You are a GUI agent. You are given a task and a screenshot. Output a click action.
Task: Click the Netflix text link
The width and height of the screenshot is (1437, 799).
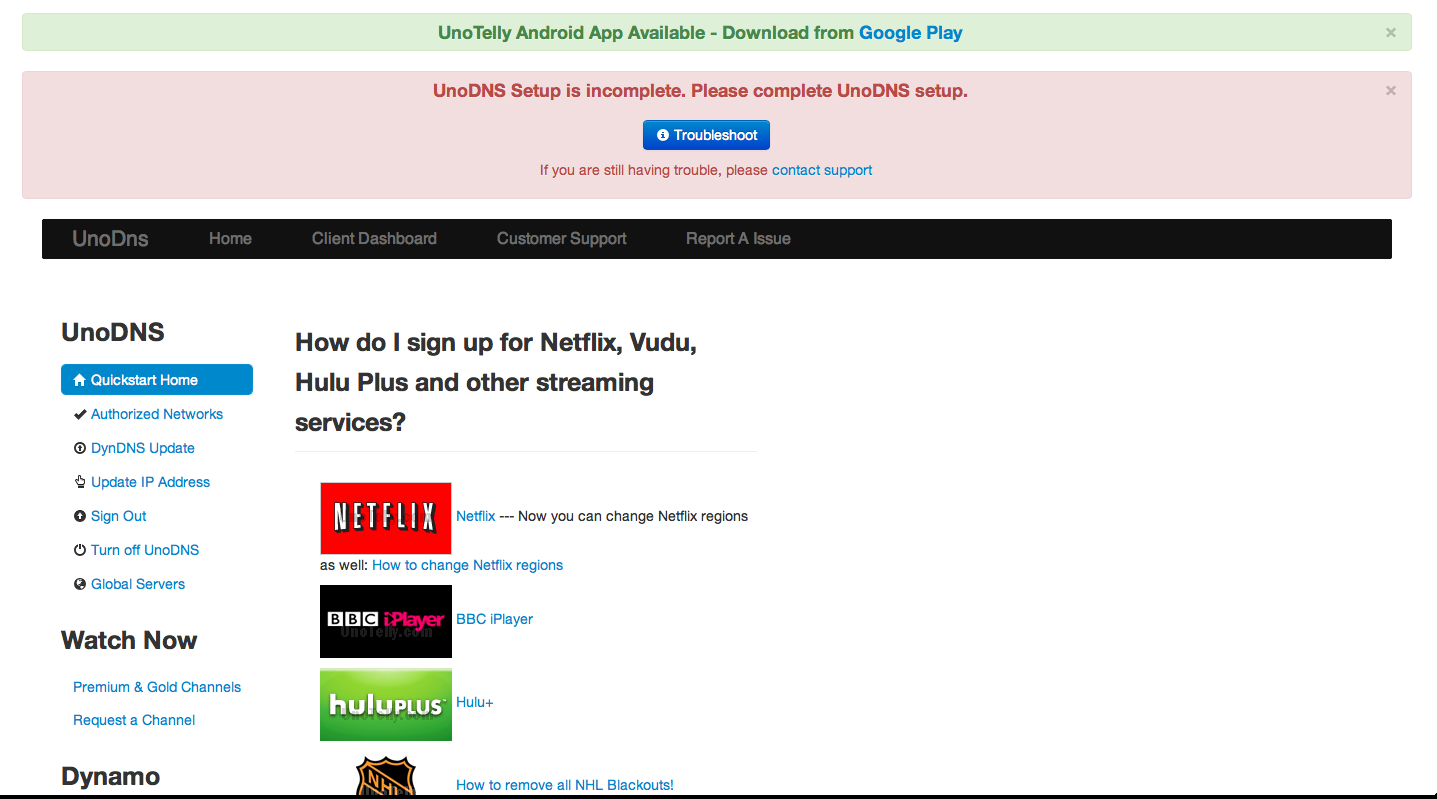[x=476, y=516]
